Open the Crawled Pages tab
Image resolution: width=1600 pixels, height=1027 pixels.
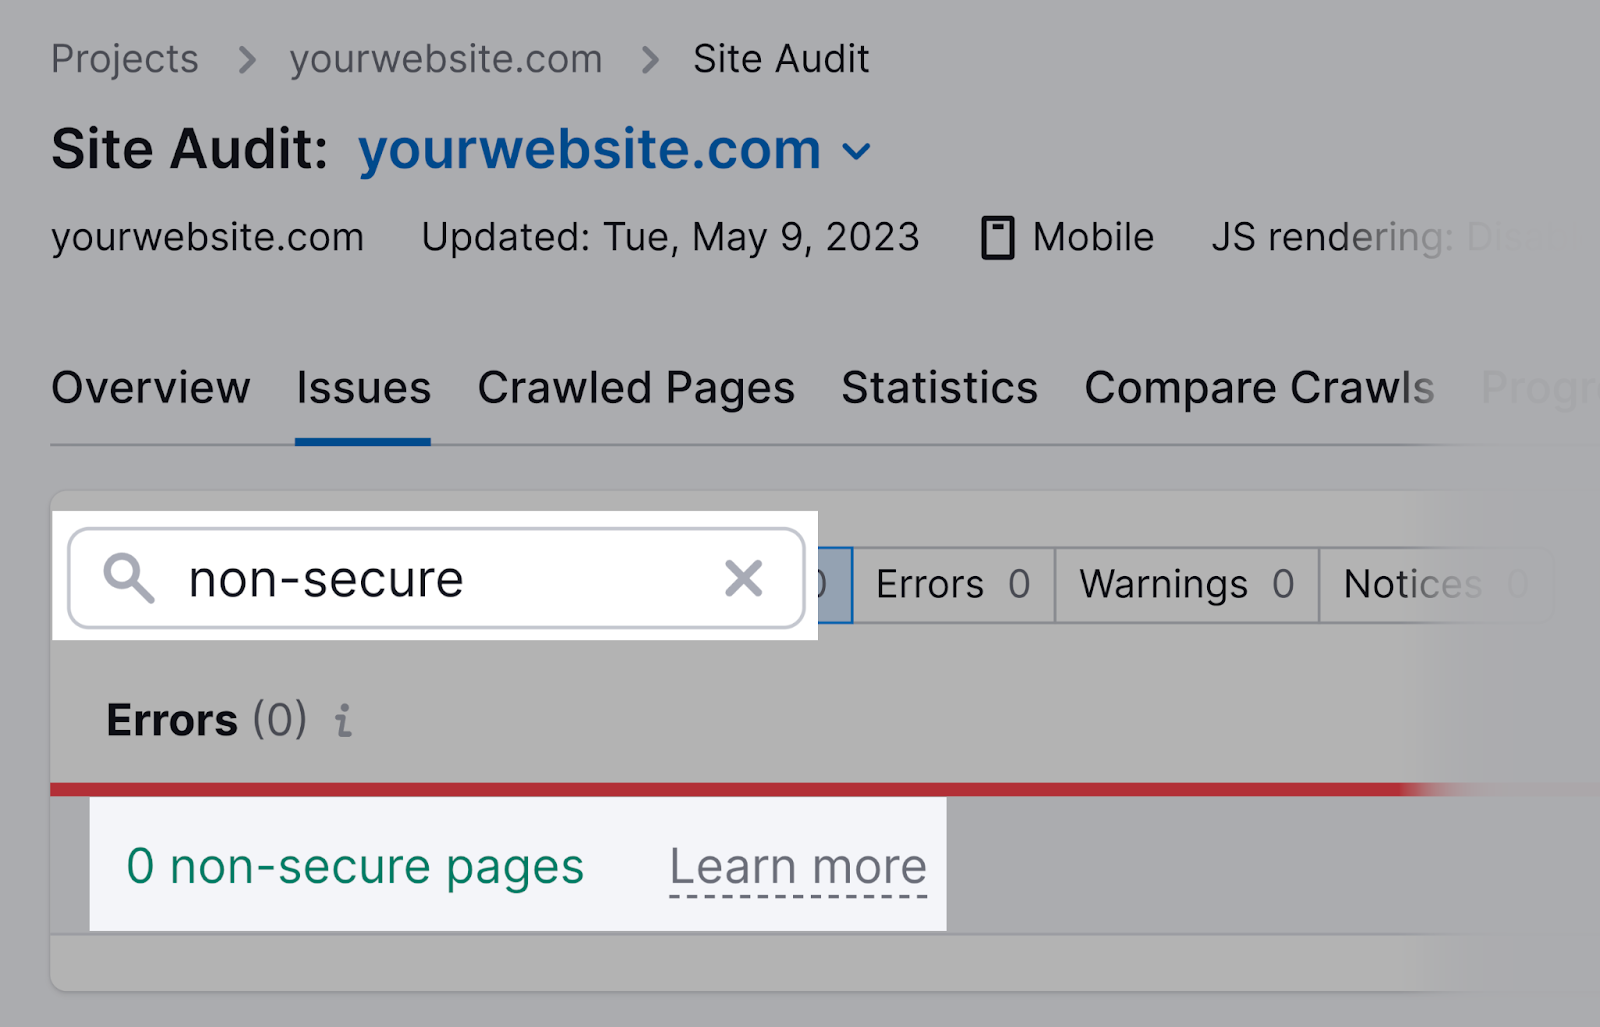pos(637,389)
